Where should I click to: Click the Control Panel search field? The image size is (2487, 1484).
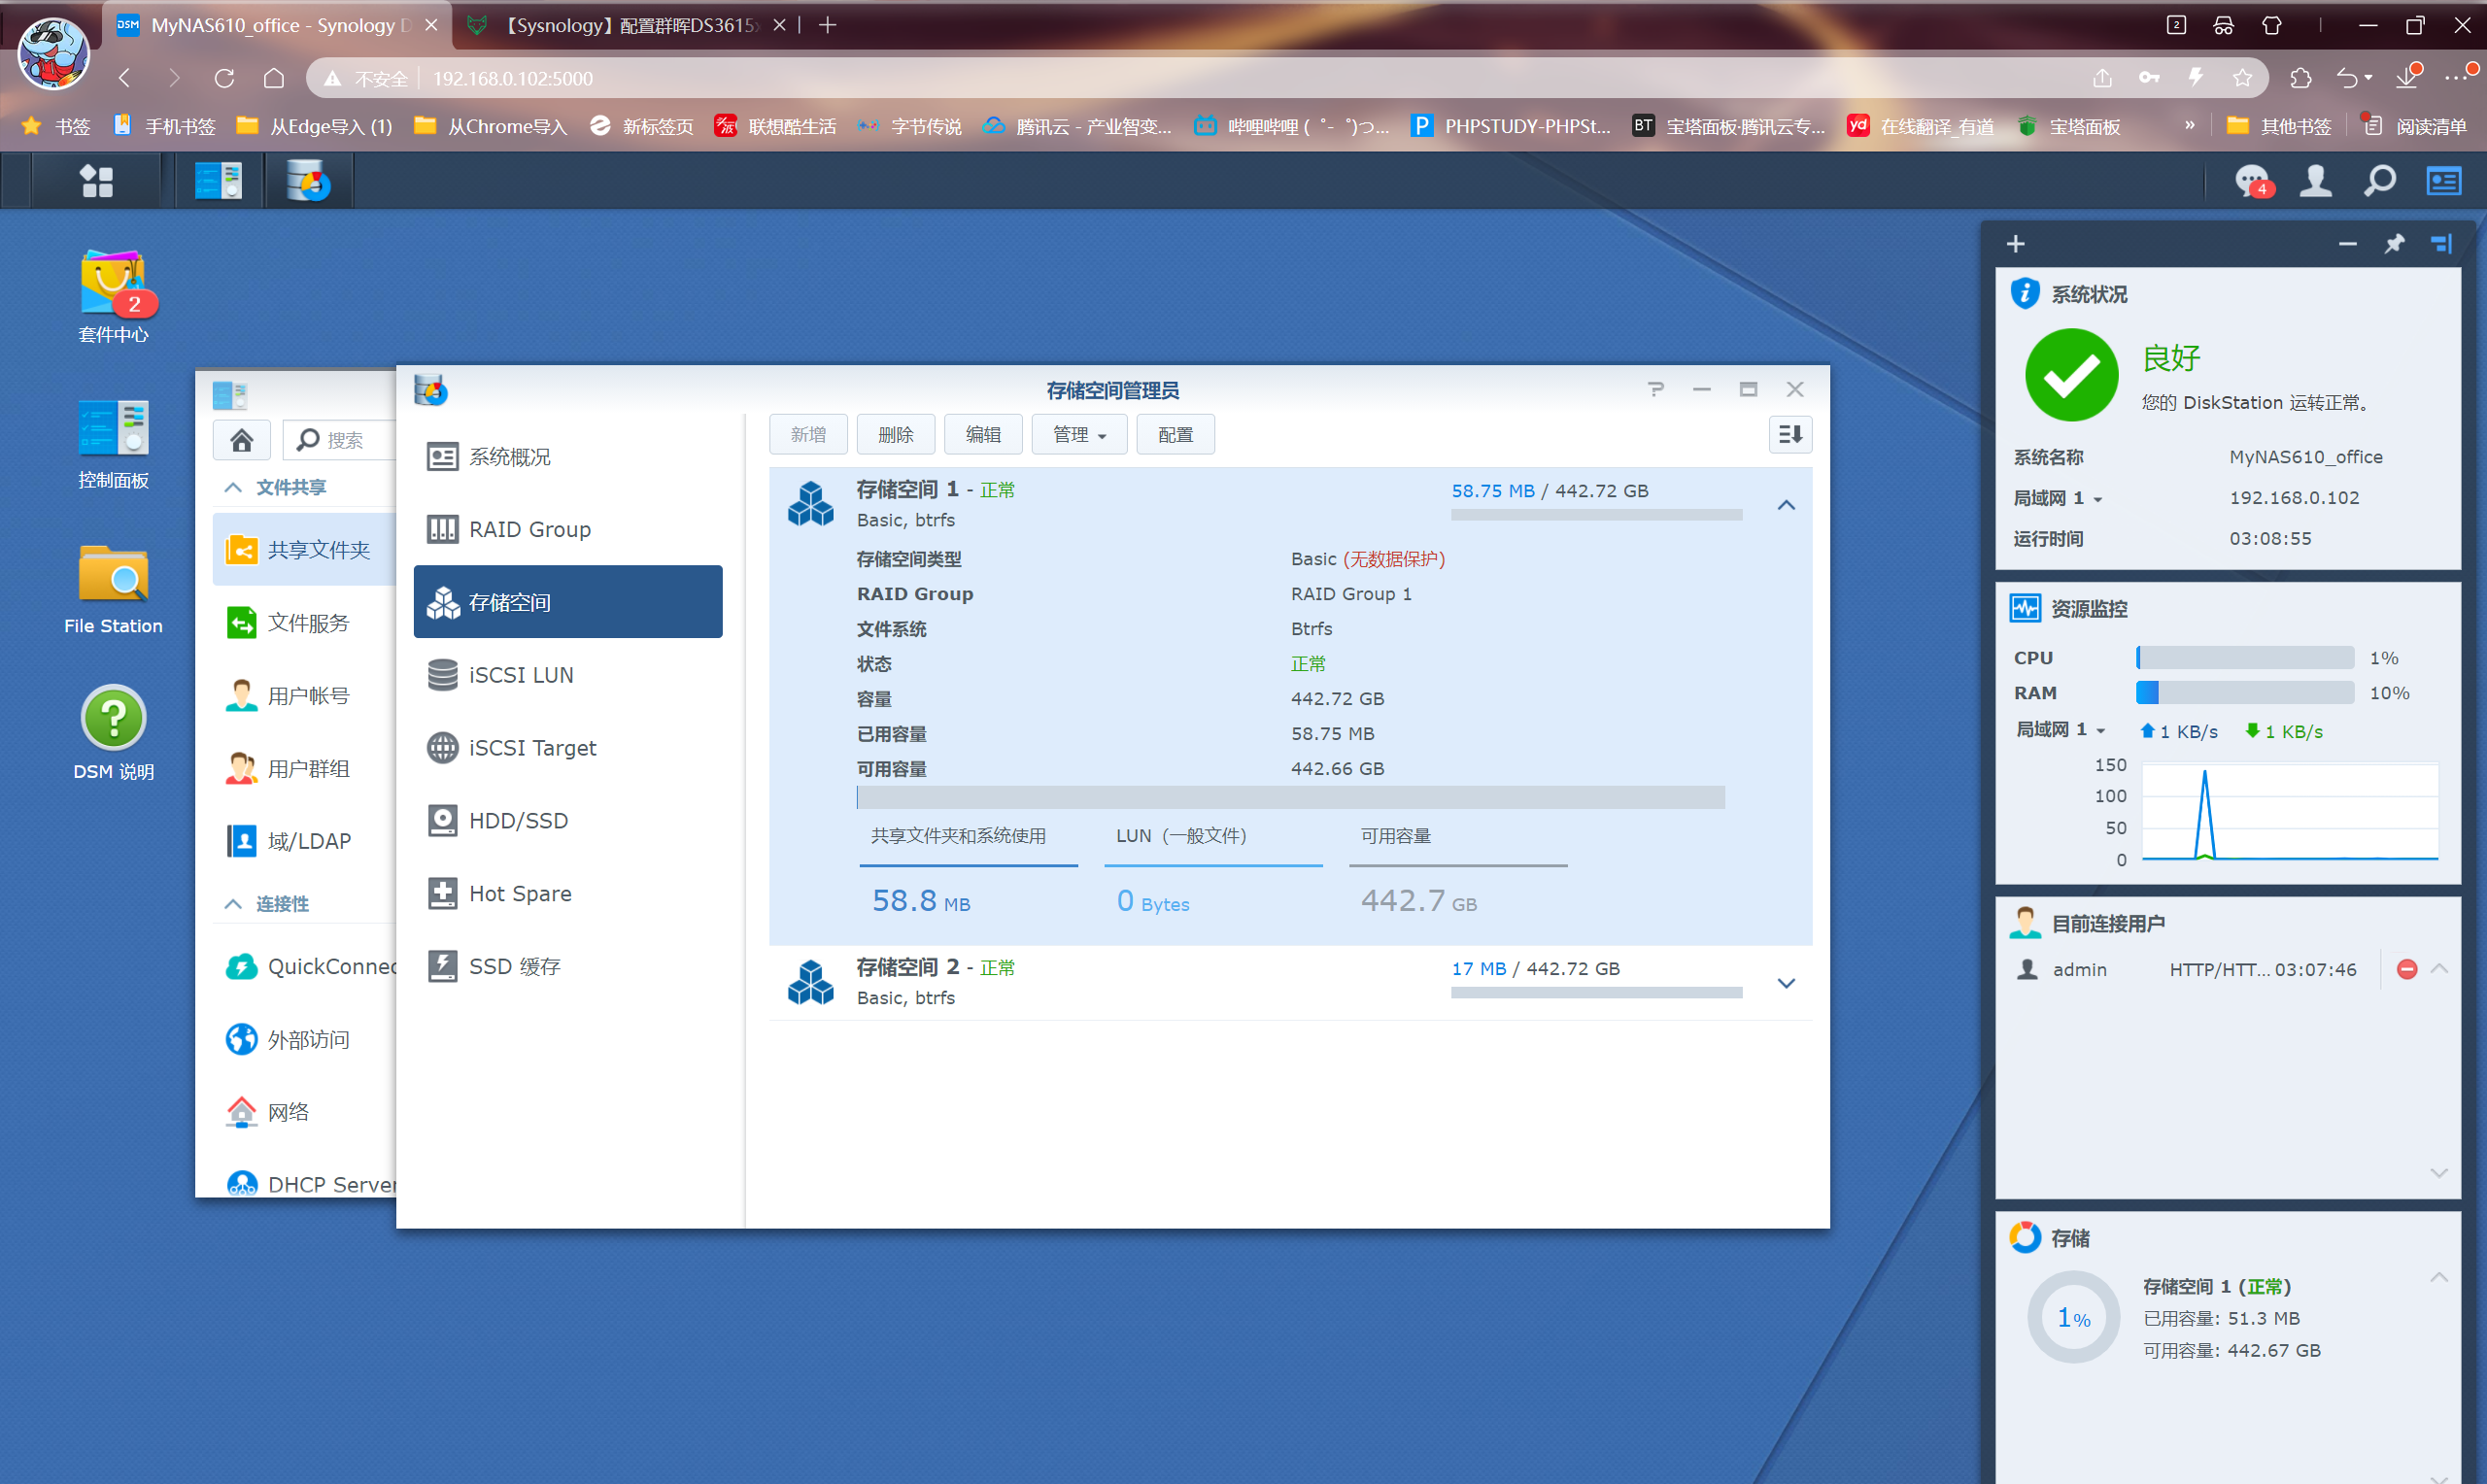339,440
